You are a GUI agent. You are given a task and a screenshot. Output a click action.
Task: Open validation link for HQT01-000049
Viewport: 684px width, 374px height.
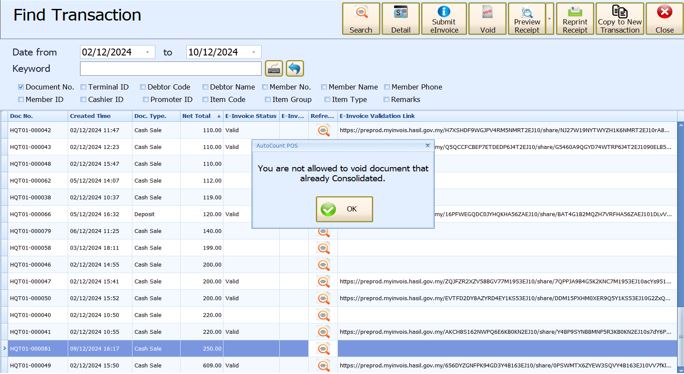coord(506,365)
